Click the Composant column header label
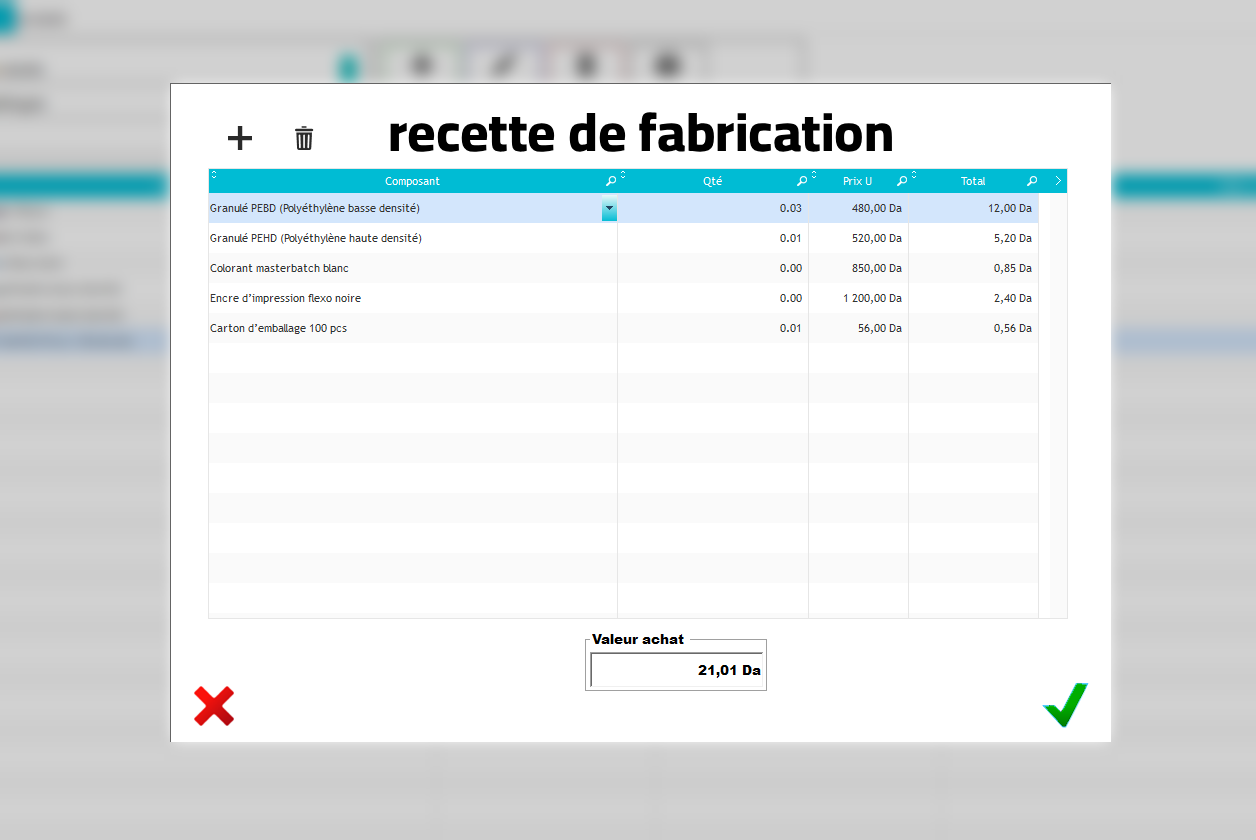1256x840 pixels. pos(412,181)
